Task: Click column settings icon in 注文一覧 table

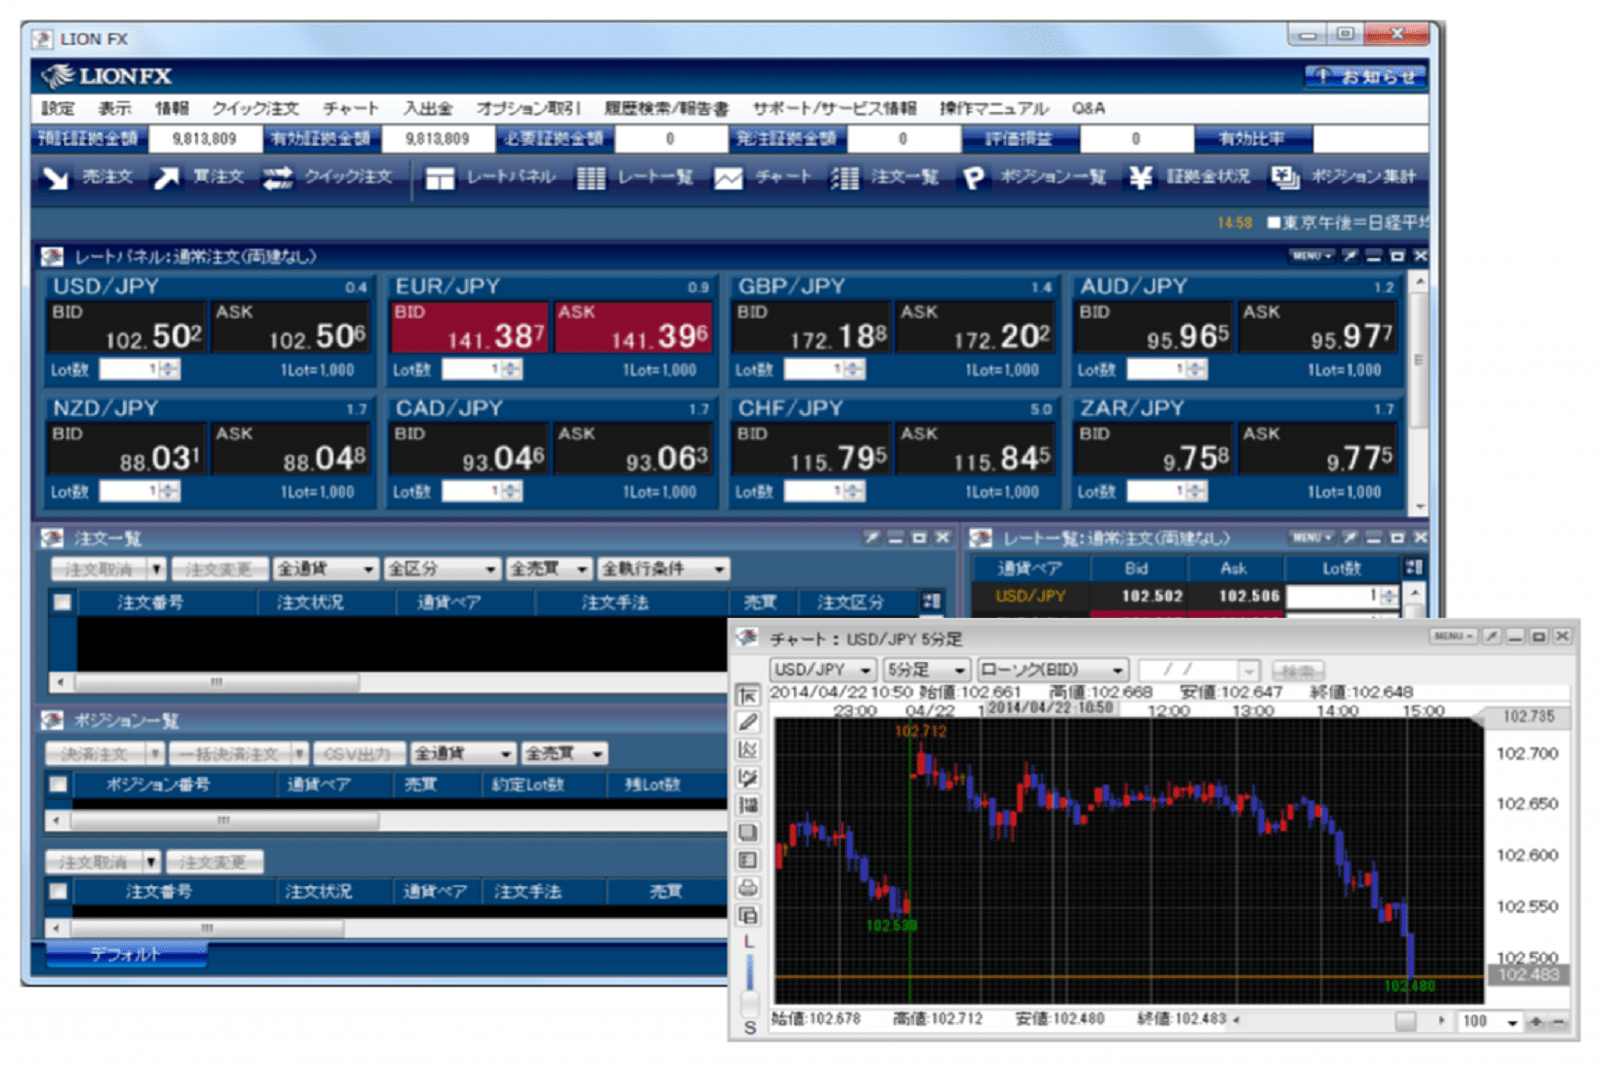Action: click(x=931, y=601)
